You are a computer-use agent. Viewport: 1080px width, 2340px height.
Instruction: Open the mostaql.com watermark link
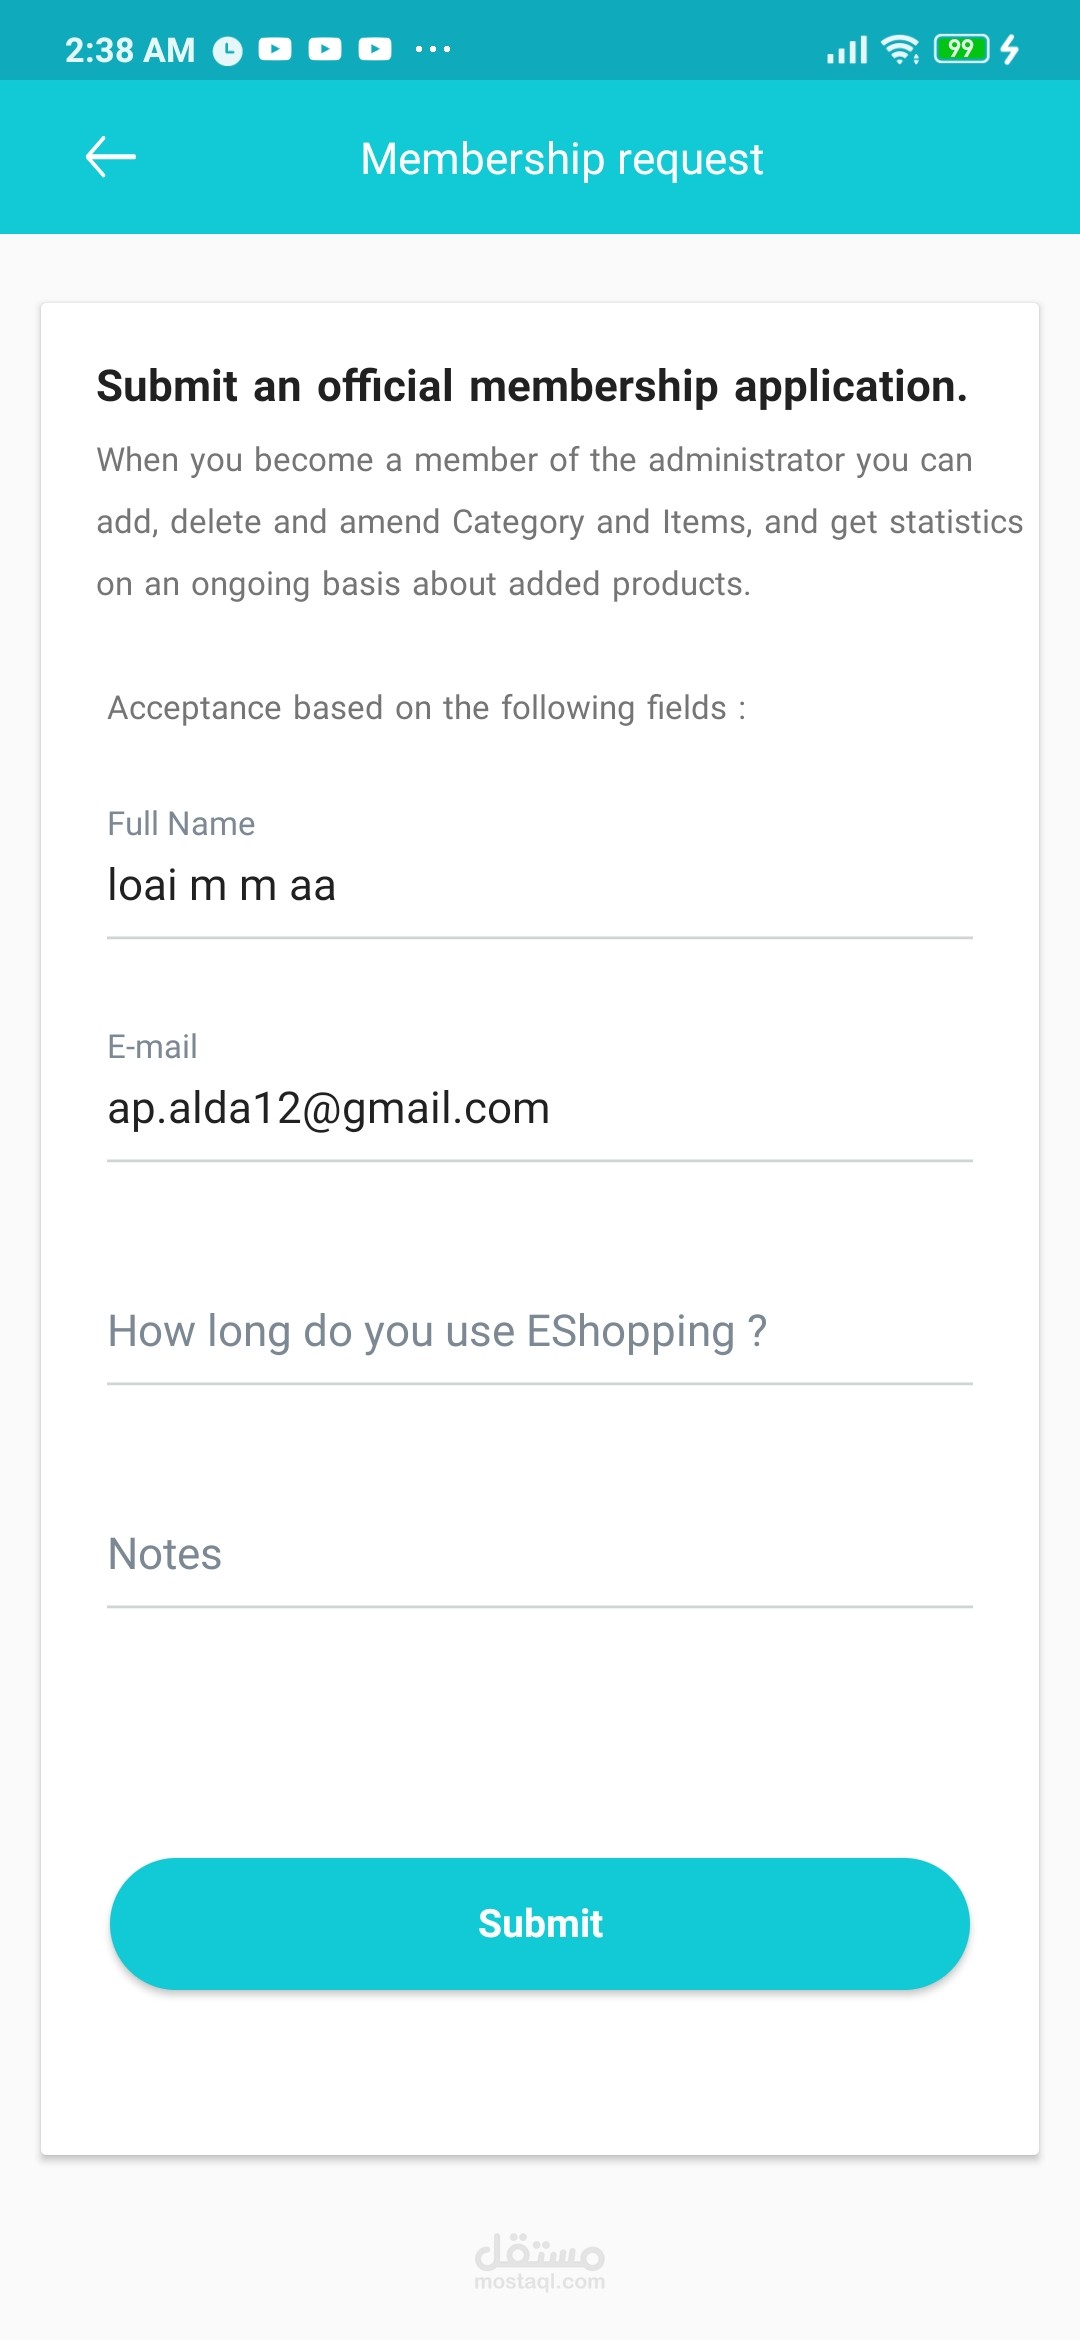[x=540, y=2262]
